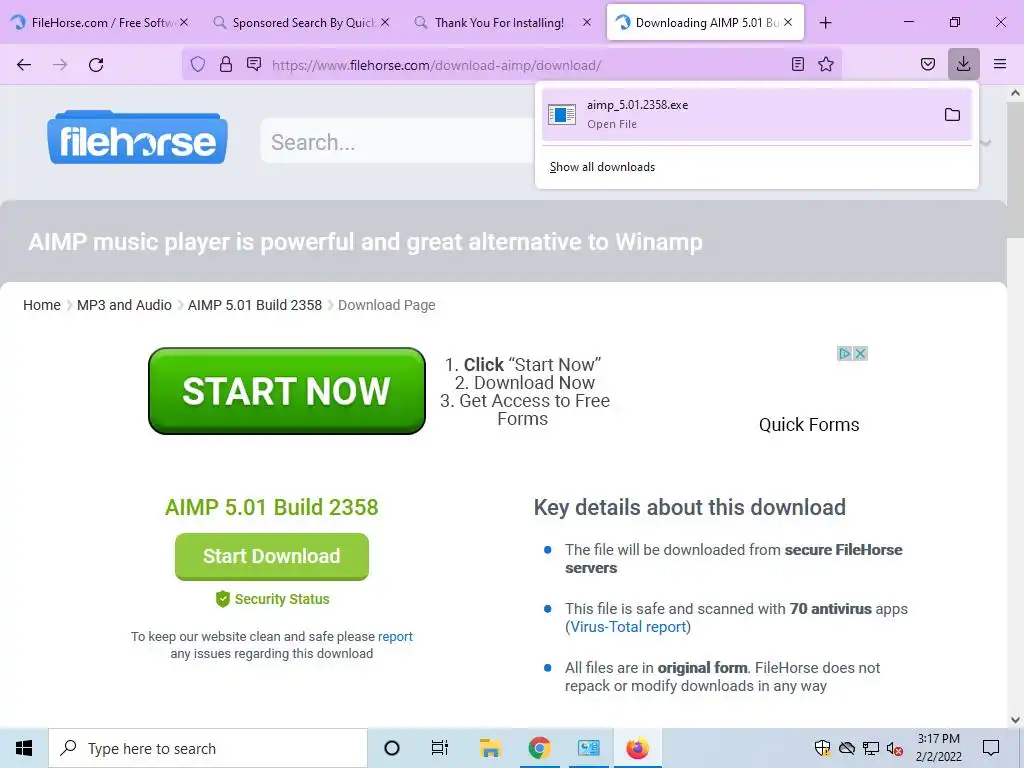The image size is (1024, 768).
Task: Switch to Firefox in the taskbar
Action: (x=637, y=748)
